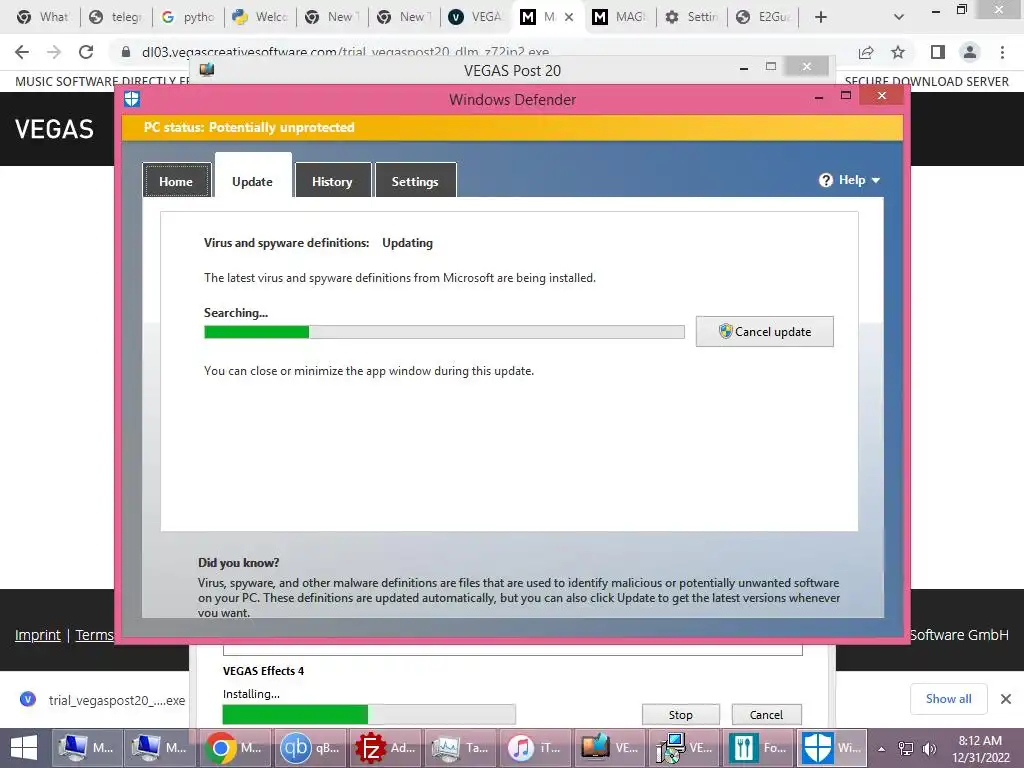Bookmark this page with star icon
Screen dimensions: 1024x768
click(x=898, y=52)
